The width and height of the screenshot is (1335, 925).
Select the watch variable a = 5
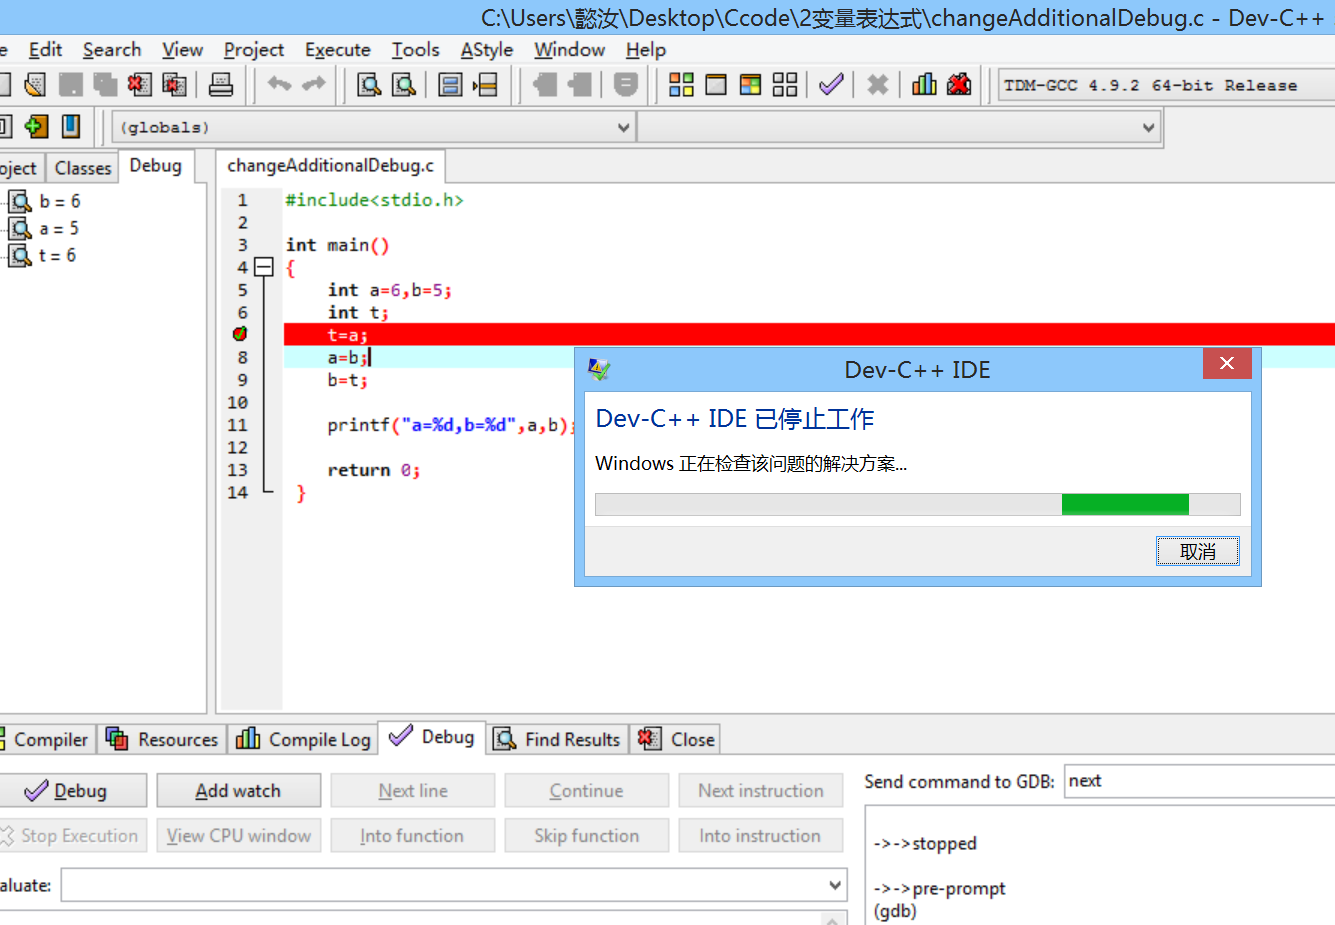[x=59, y=228]
